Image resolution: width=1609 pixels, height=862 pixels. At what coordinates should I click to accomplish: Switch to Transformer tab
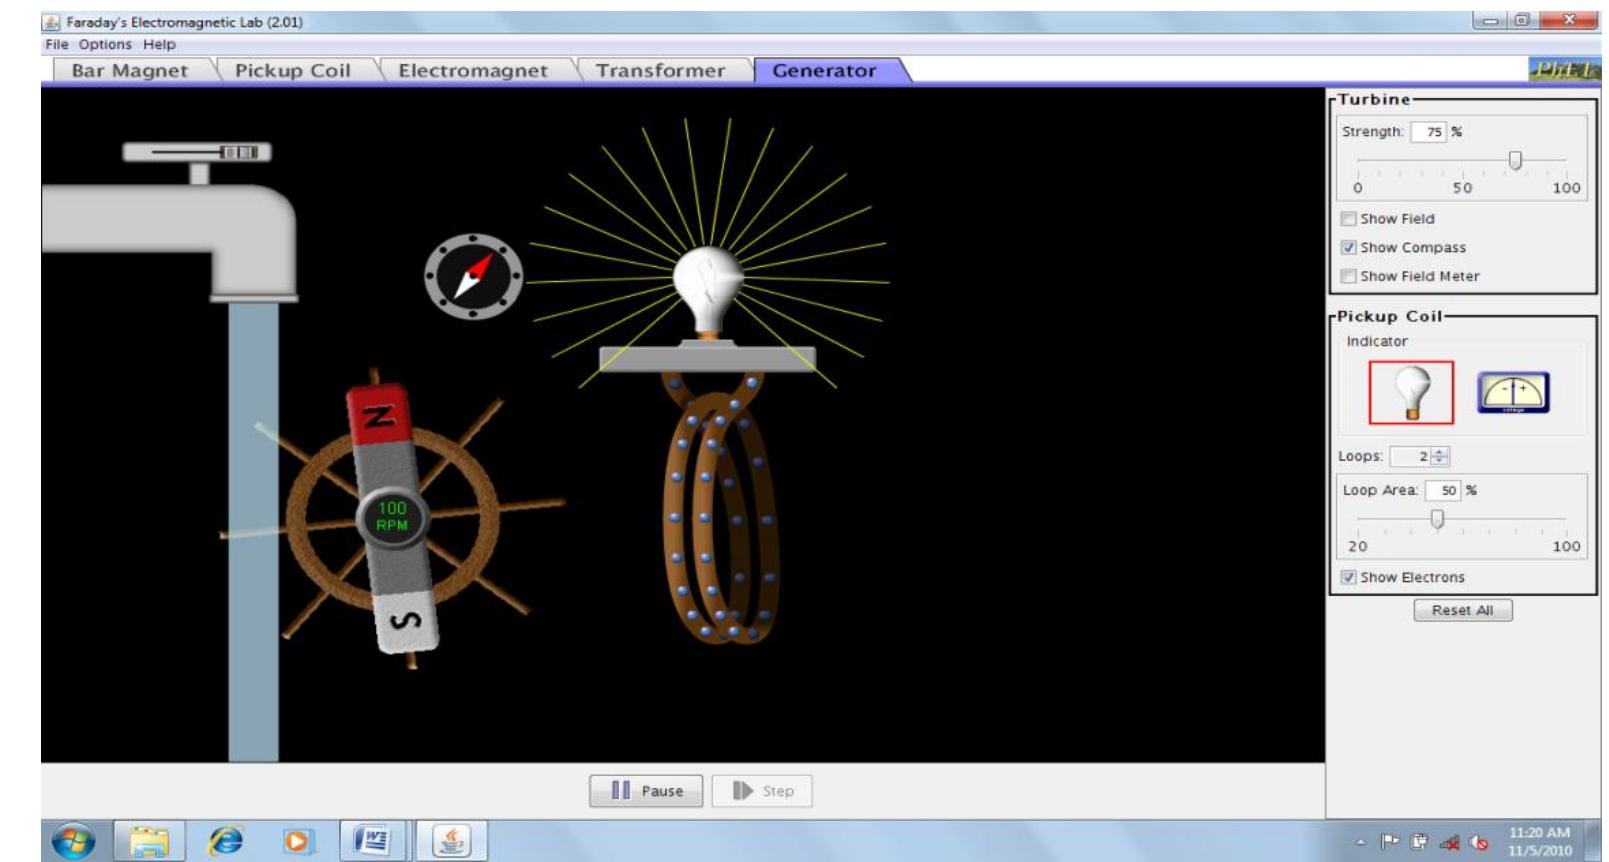[x=660, y=70]
